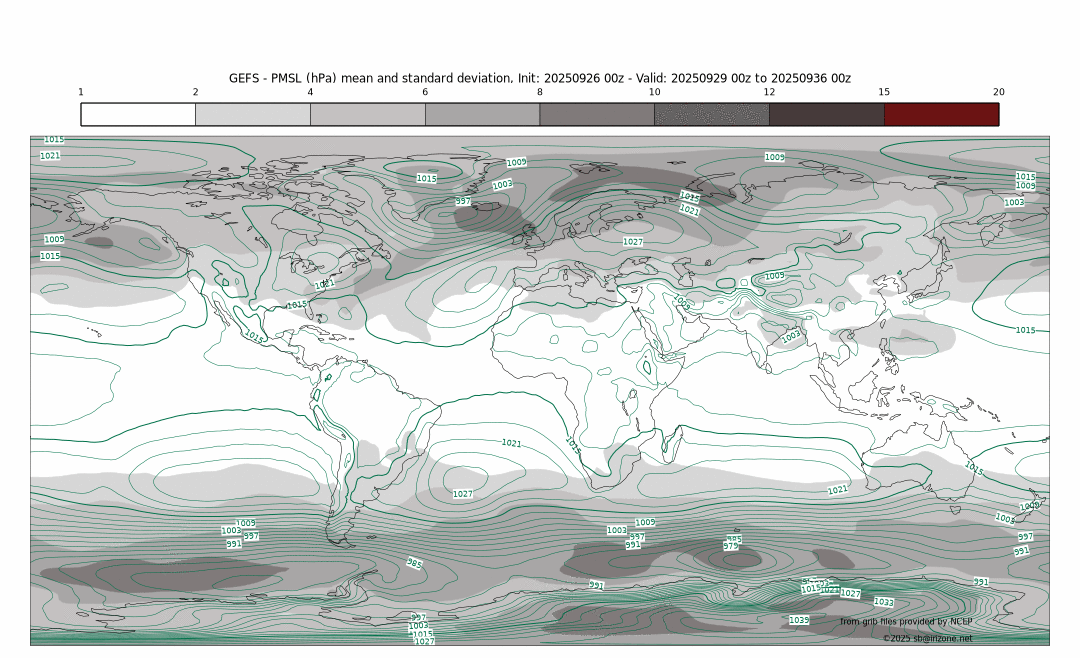Select the white 1–2 colorbar segment
The height and width of the screenshot is (658, 1080).
tap(138, 114)
